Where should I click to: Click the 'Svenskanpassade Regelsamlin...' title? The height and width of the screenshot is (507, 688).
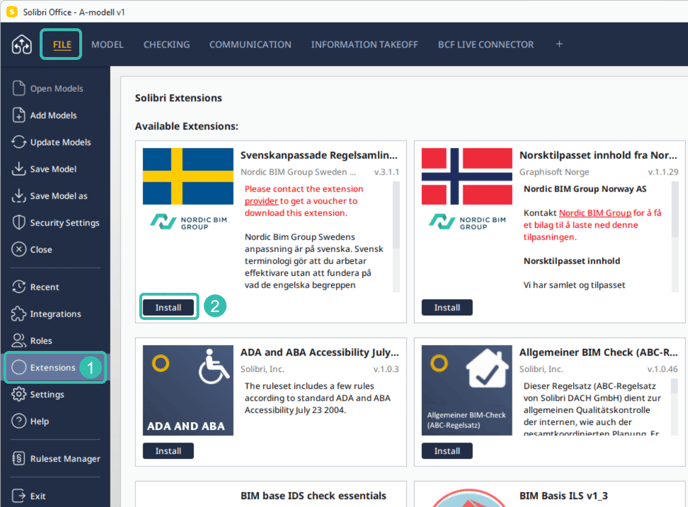click(319, 155)
